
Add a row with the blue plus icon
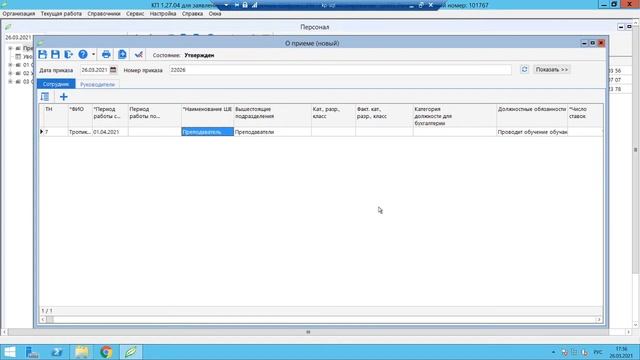(x=63, y=97)
